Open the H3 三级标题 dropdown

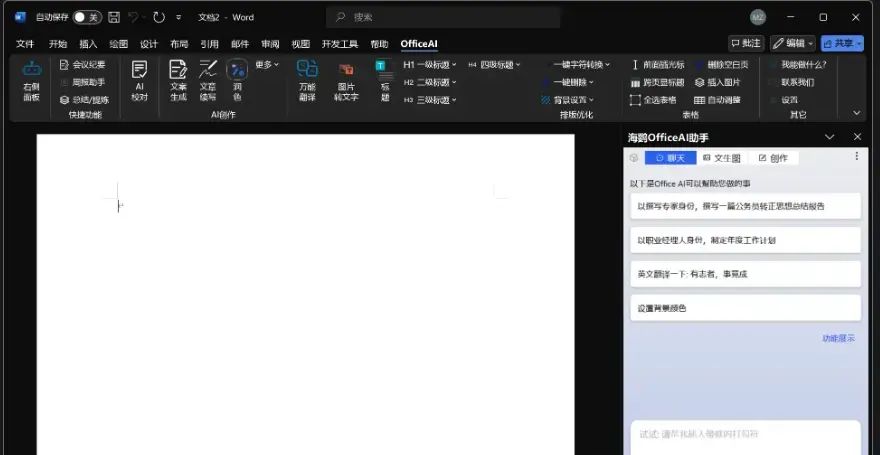tap(430, 100)
